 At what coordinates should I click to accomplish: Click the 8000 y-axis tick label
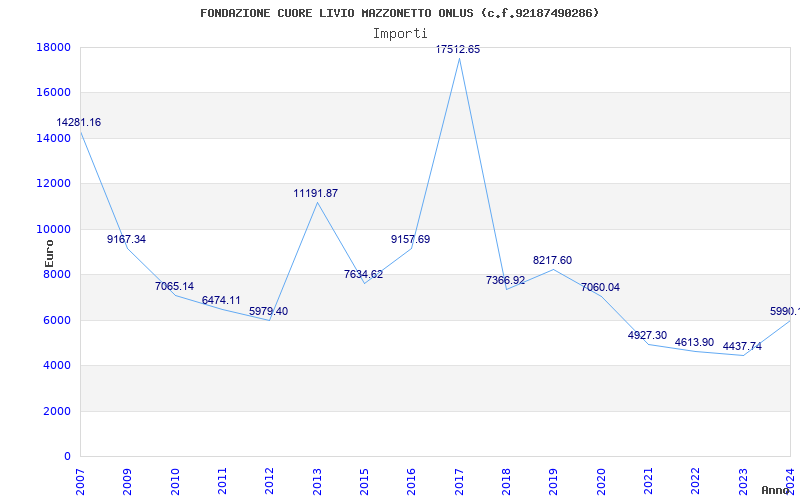point(57,274)
